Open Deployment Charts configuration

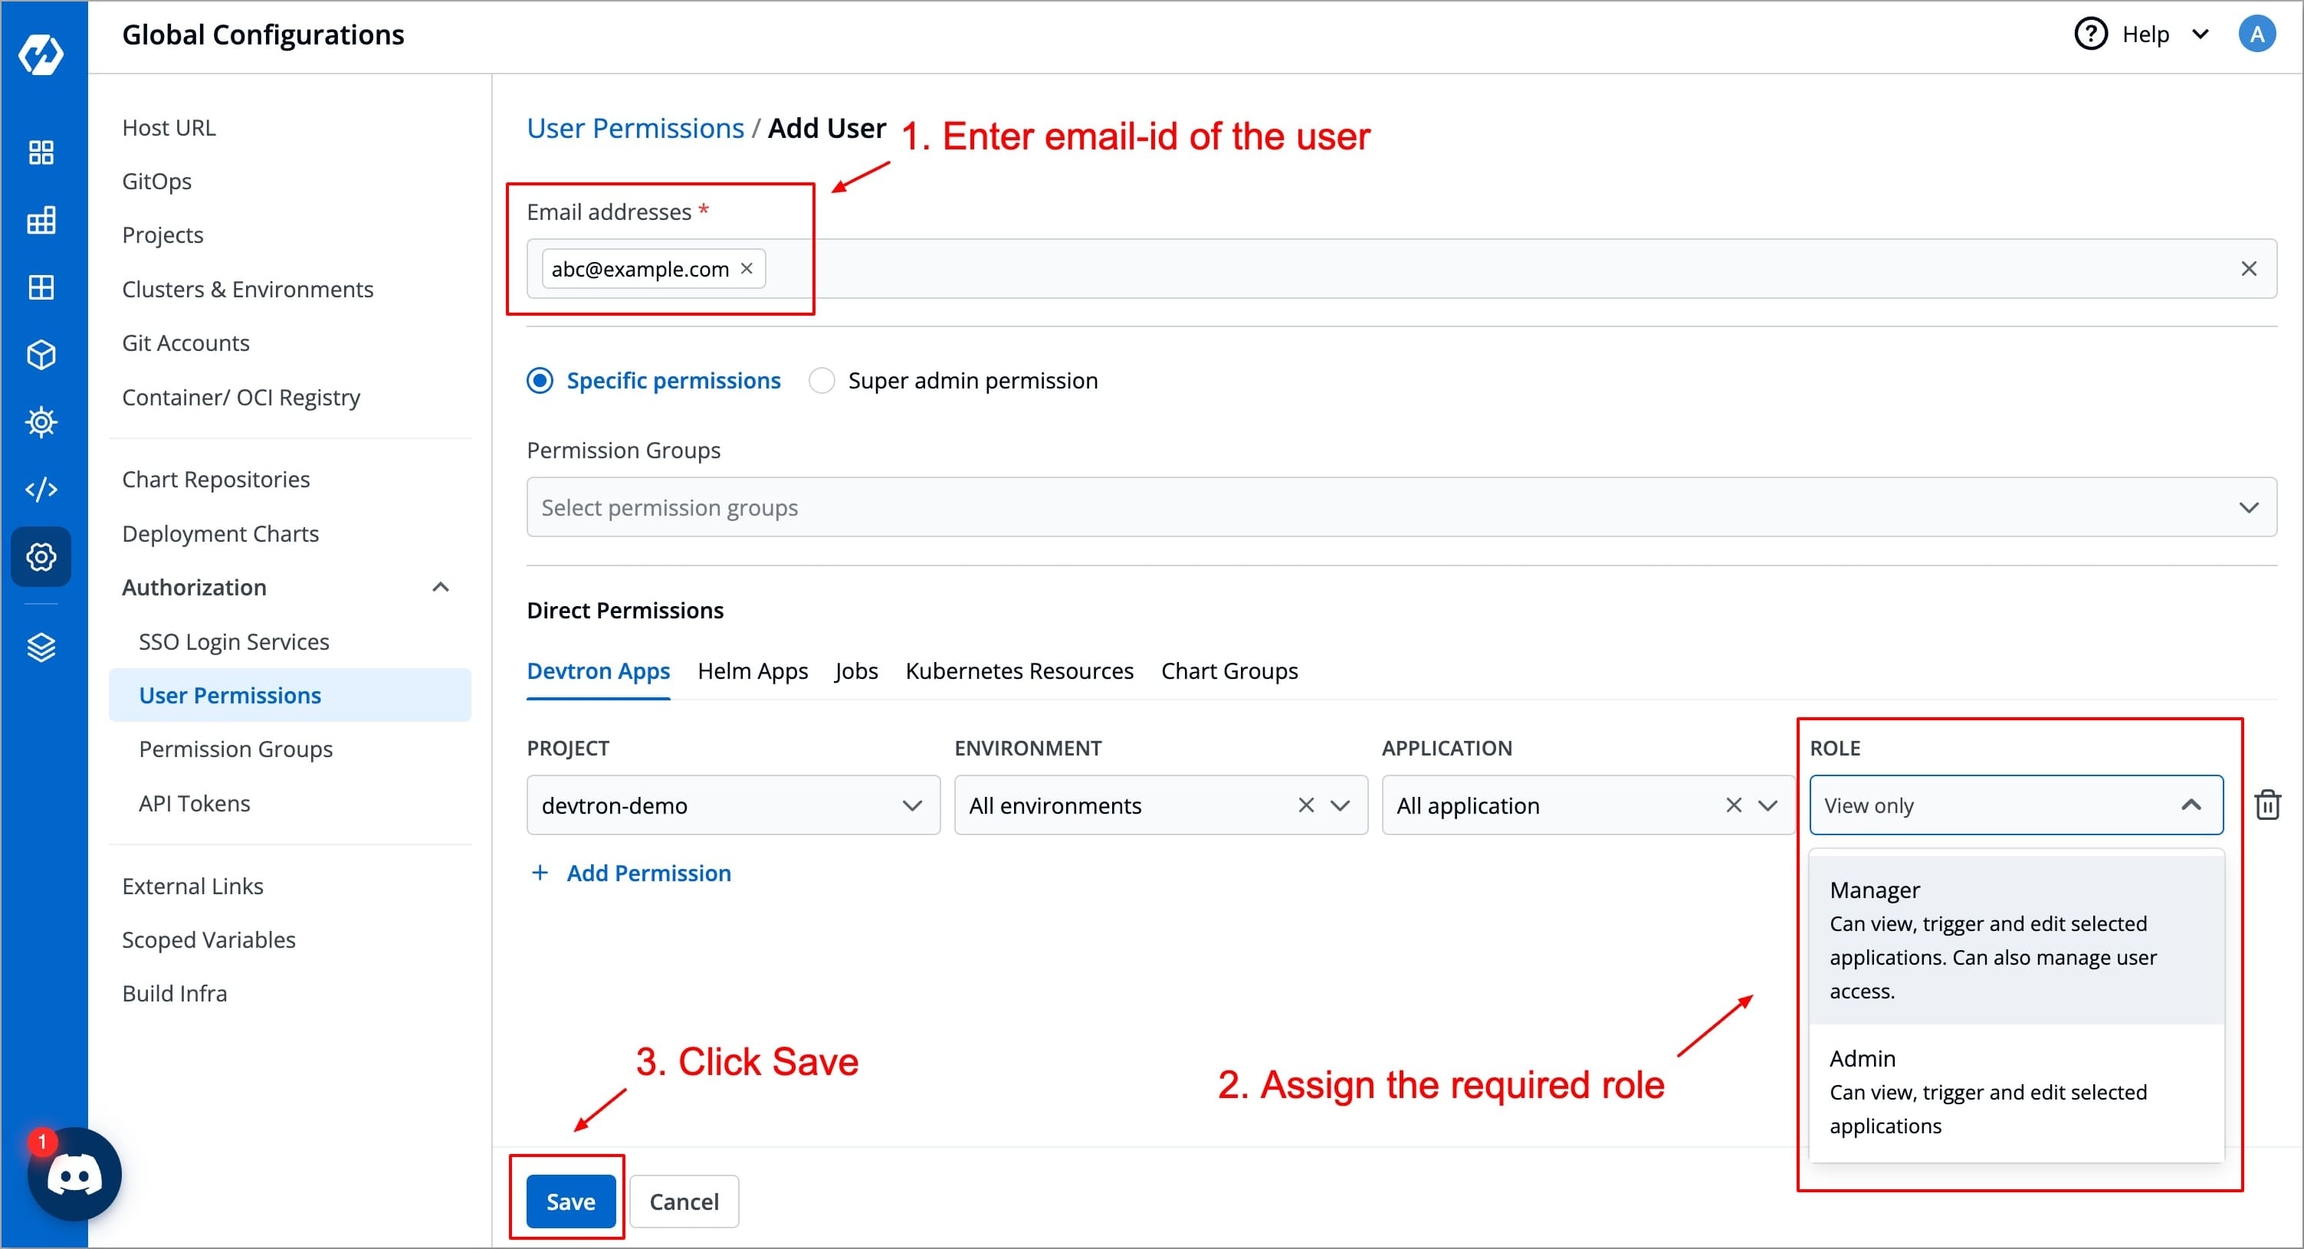[x=220, y=533]
